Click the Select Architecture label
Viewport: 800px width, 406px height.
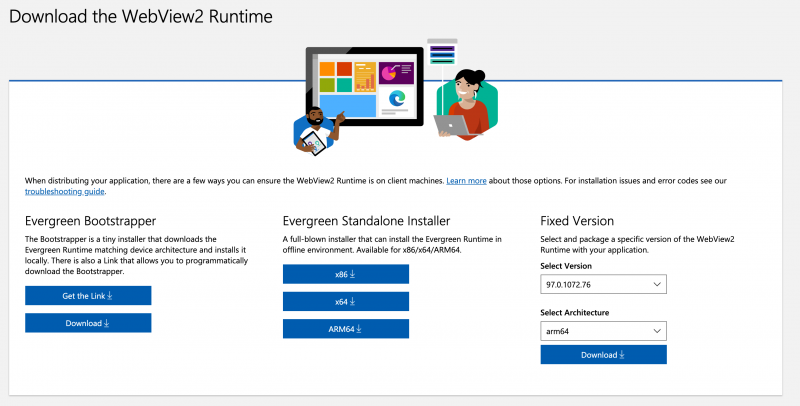pyautogui.click(x=574, y=312)
